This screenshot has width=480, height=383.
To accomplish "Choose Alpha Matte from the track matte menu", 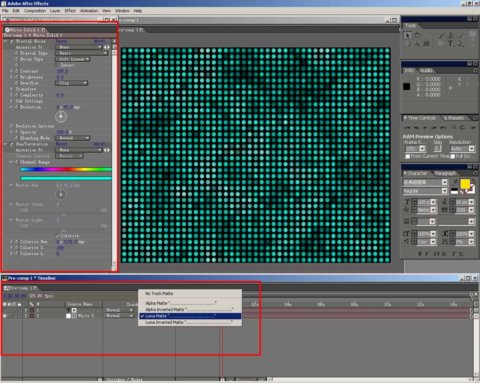I will (x=190, y=303).
